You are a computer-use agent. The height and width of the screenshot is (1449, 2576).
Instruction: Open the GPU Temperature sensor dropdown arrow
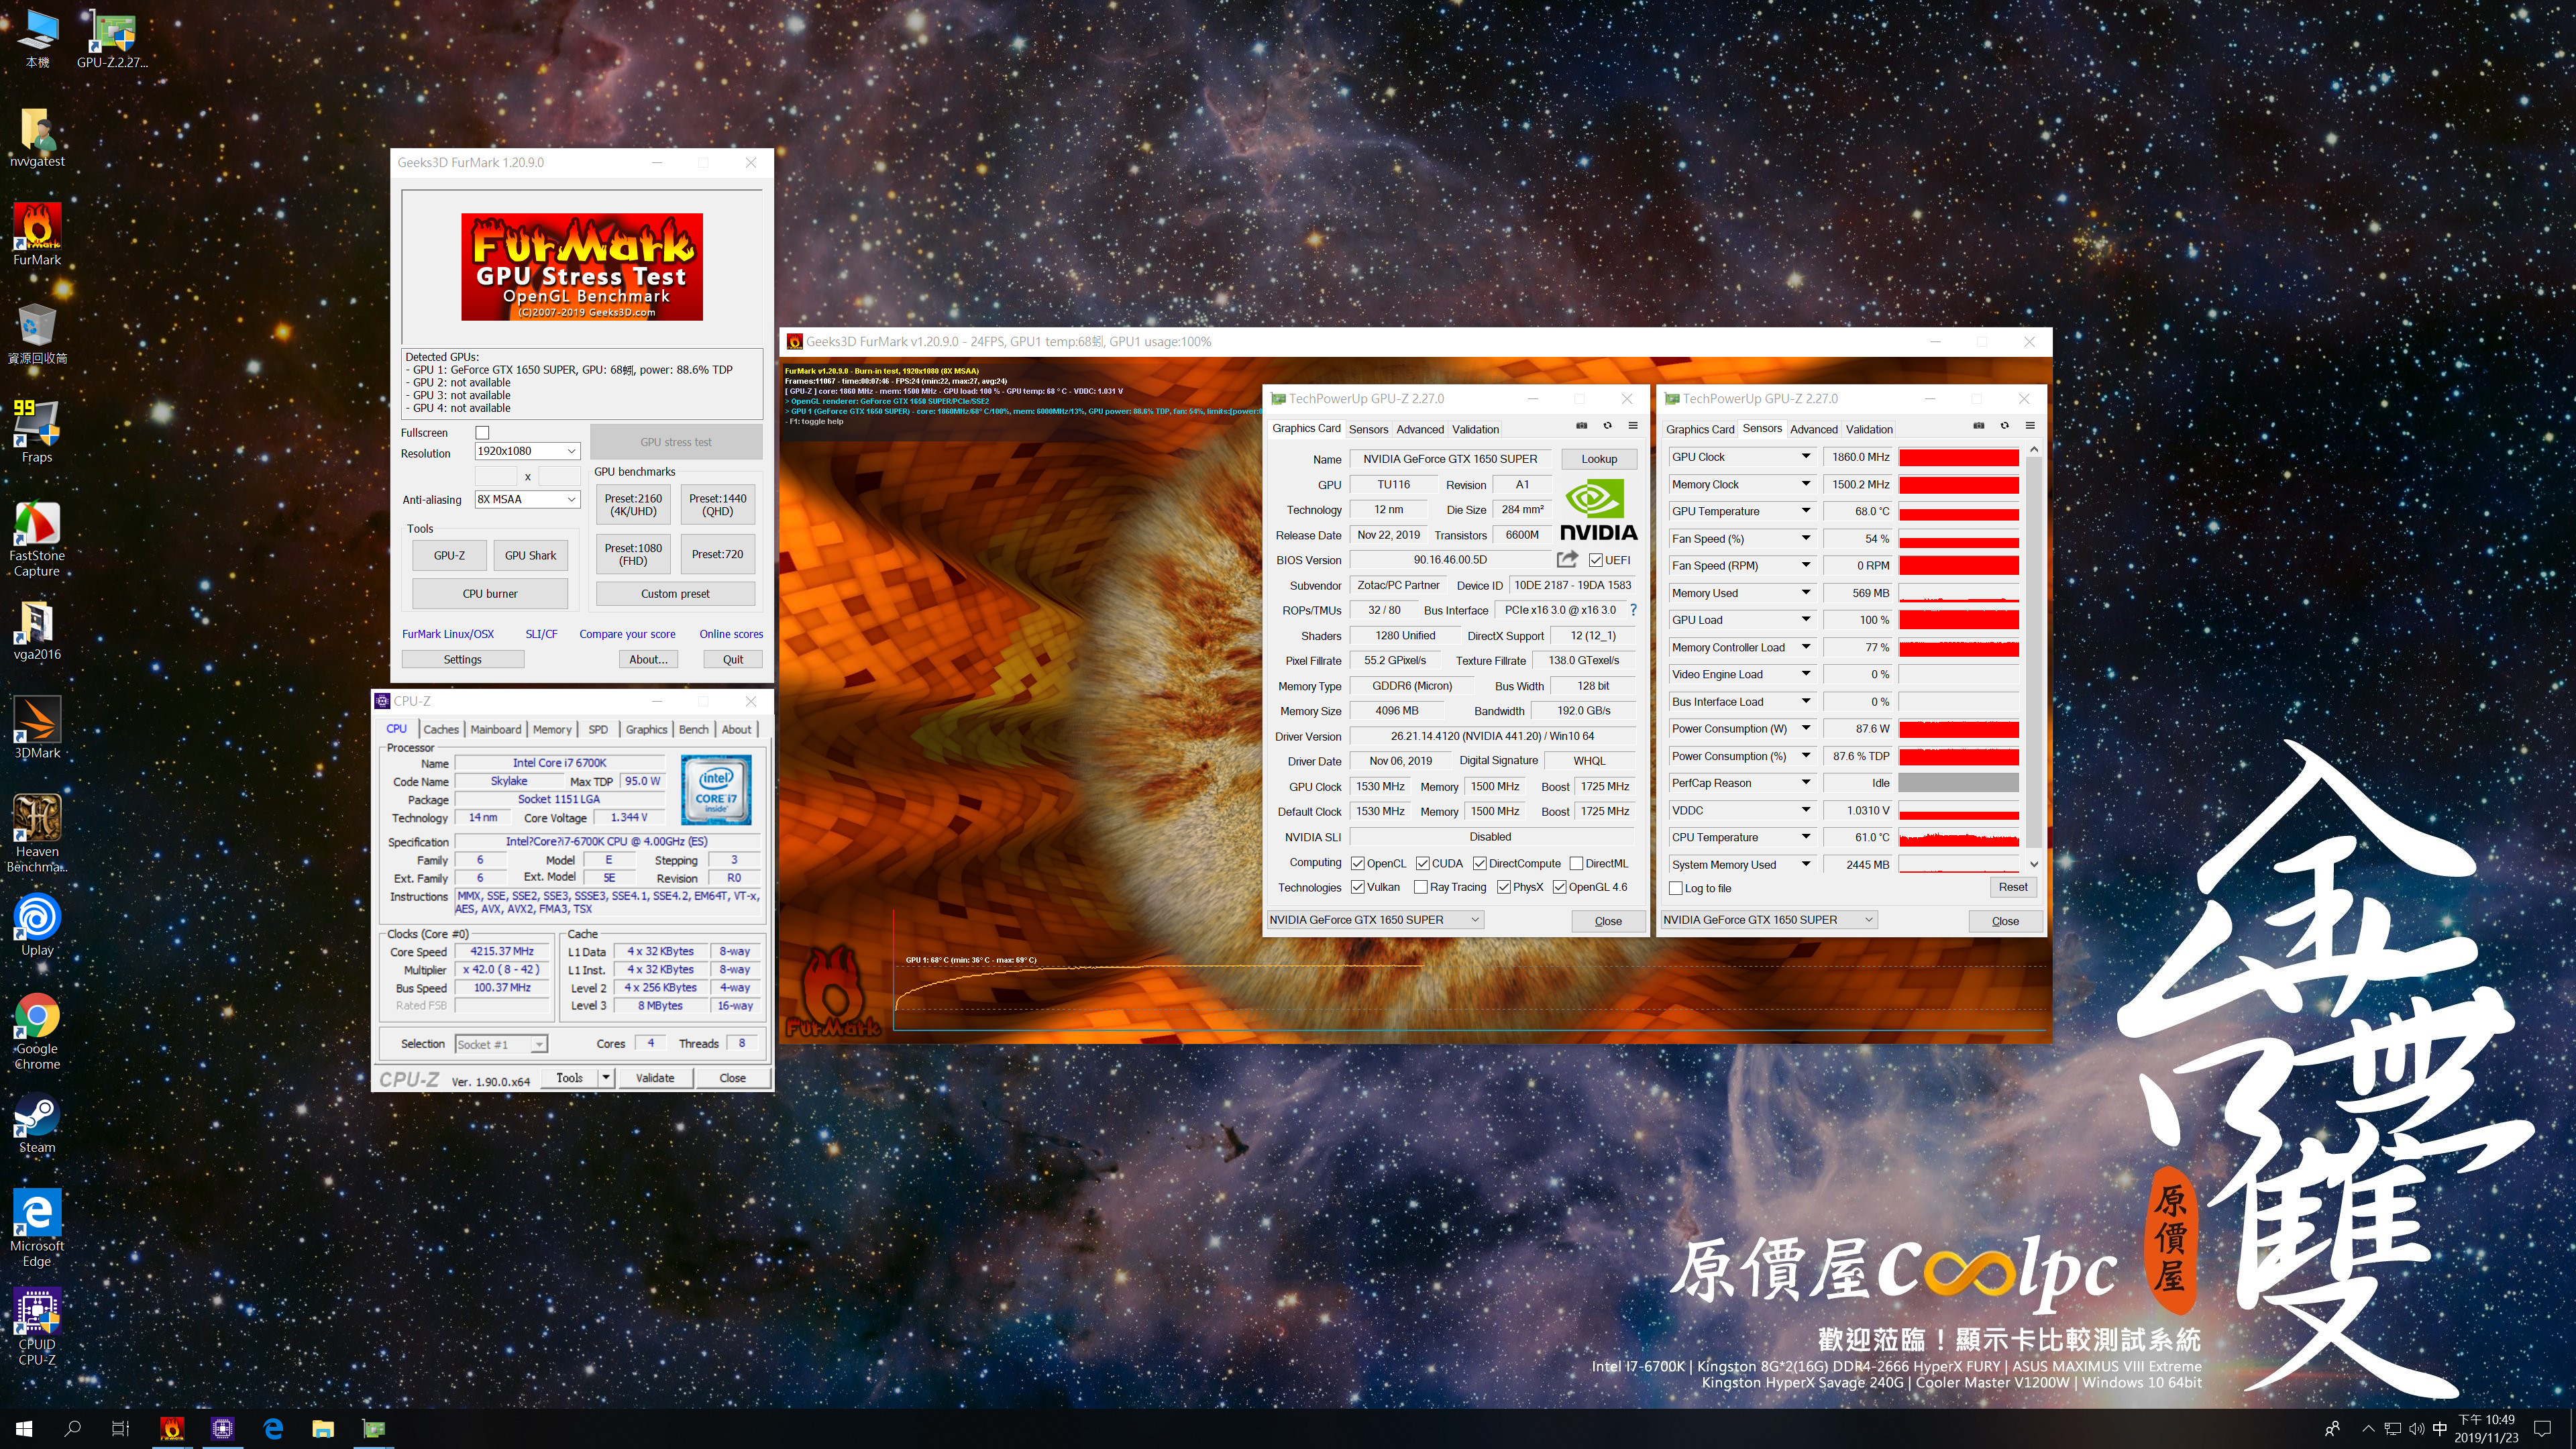tap(1806, 511)
